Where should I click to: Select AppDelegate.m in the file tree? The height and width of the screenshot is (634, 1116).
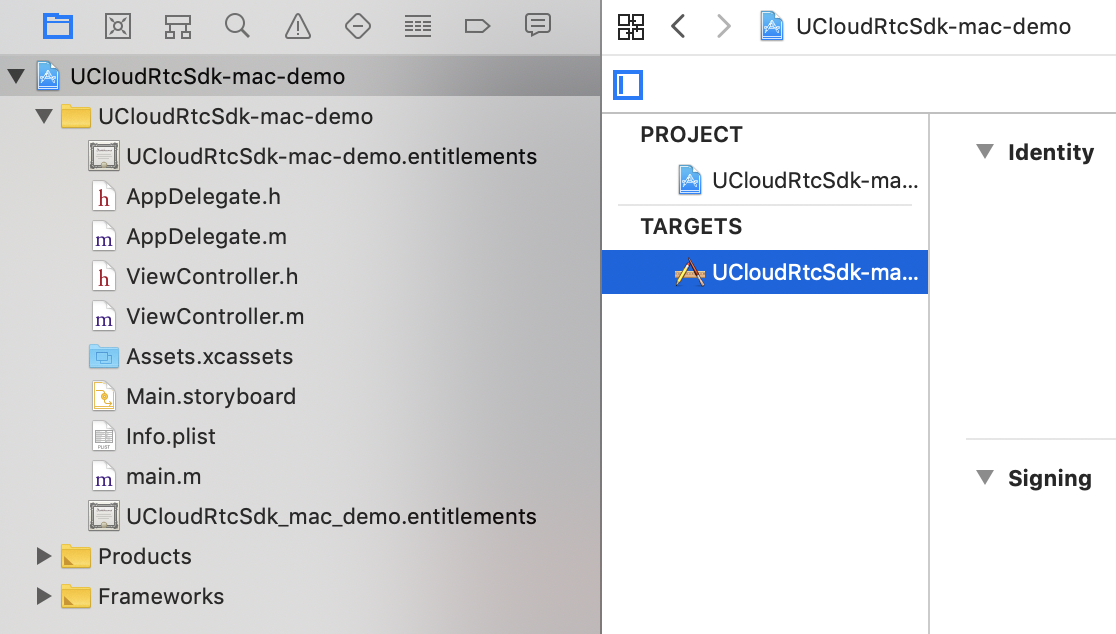(x=206, y=237)
